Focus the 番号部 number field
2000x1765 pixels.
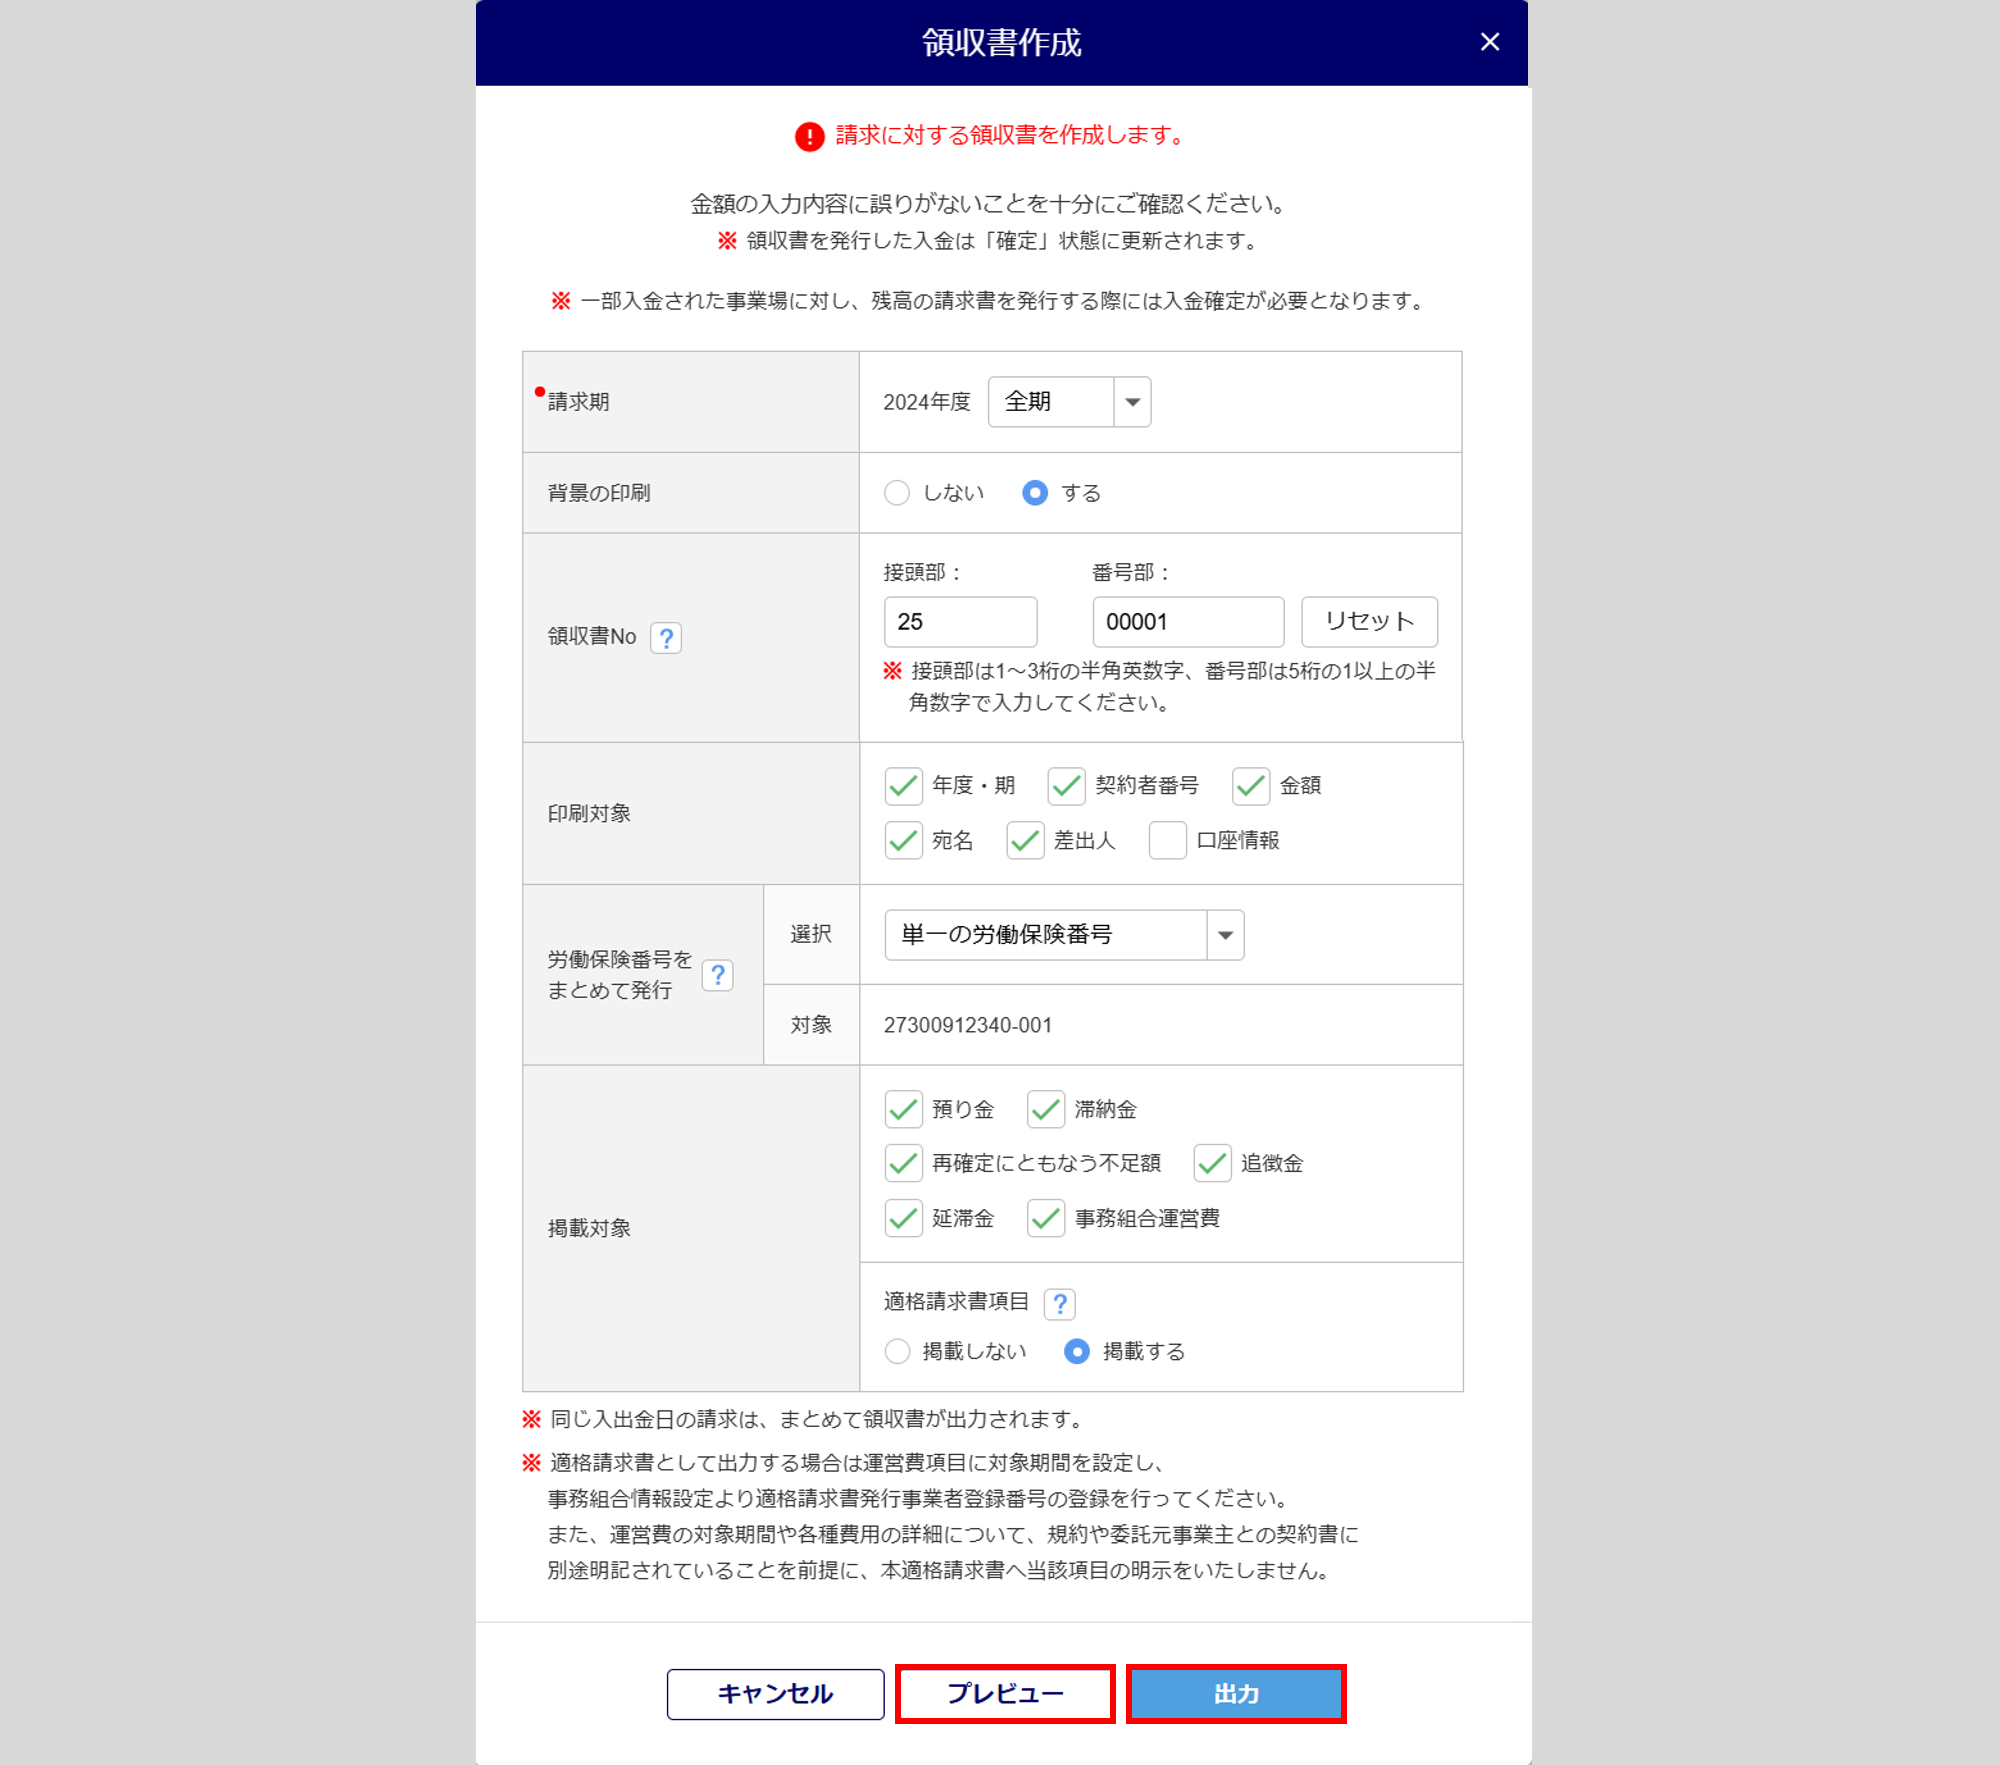1187,622
